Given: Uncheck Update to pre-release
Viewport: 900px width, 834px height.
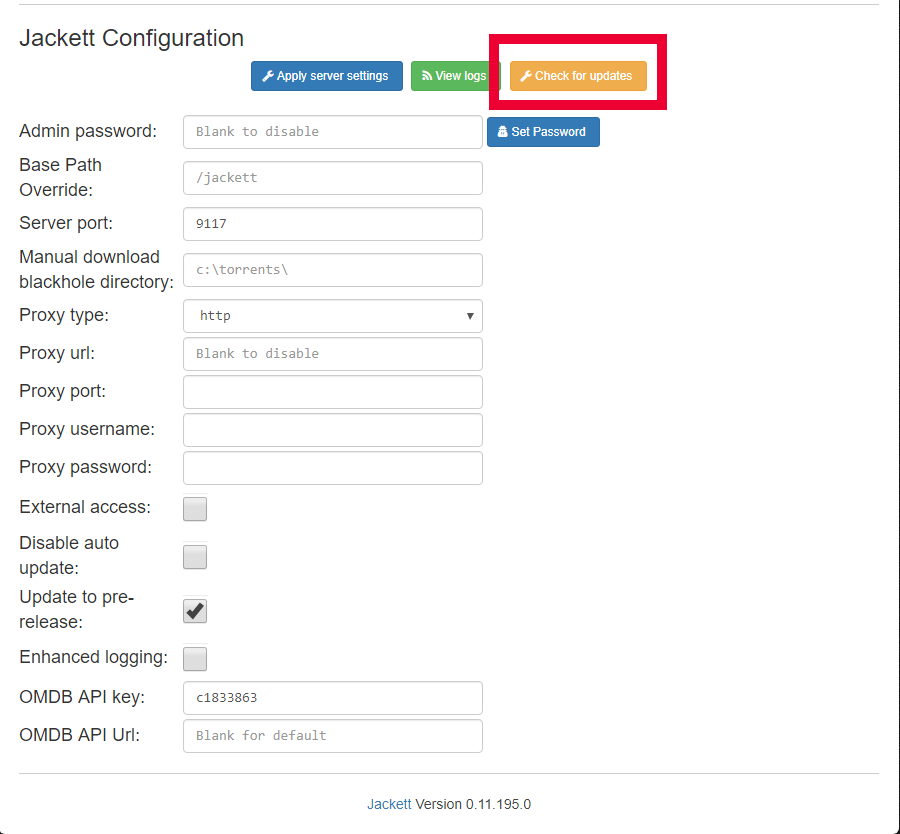Looking at the screenshot, I should [x=194, y=611].
